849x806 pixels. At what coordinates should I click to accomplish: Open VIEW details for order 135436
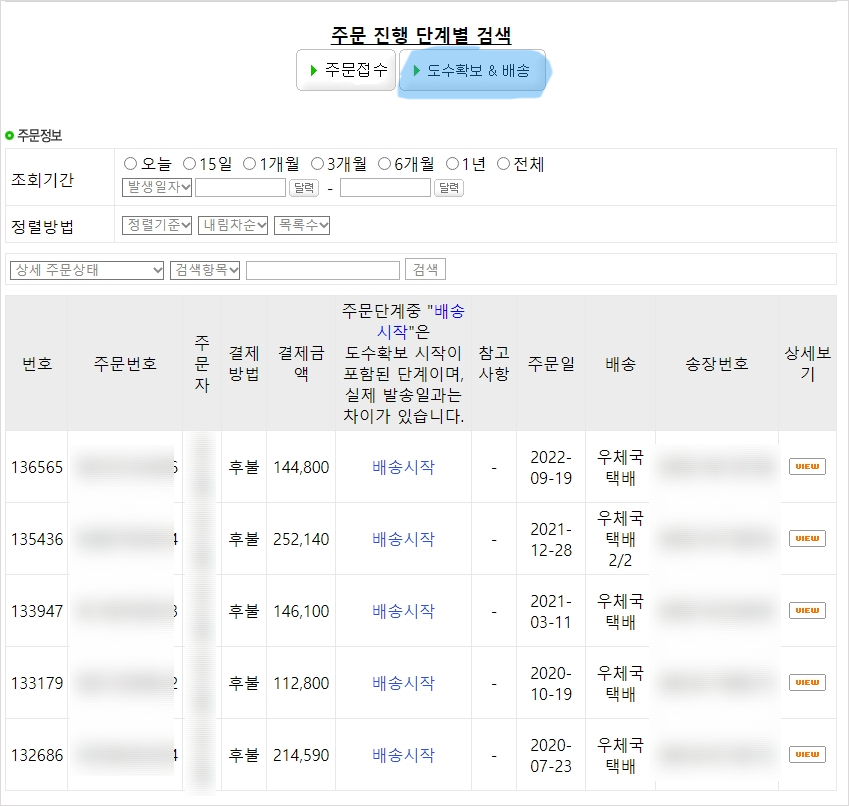pyautogui.click(x=807, y=538)
